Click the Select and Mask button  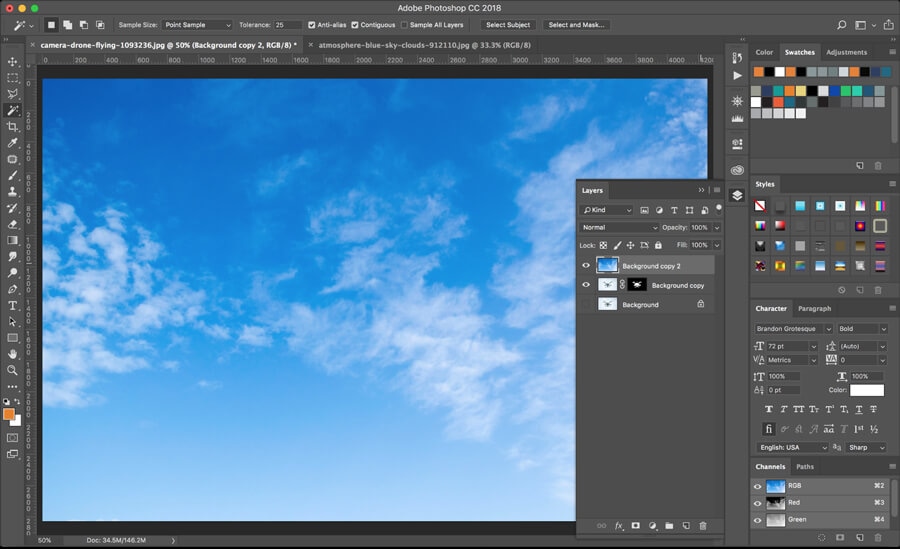(x=578, y=24)
